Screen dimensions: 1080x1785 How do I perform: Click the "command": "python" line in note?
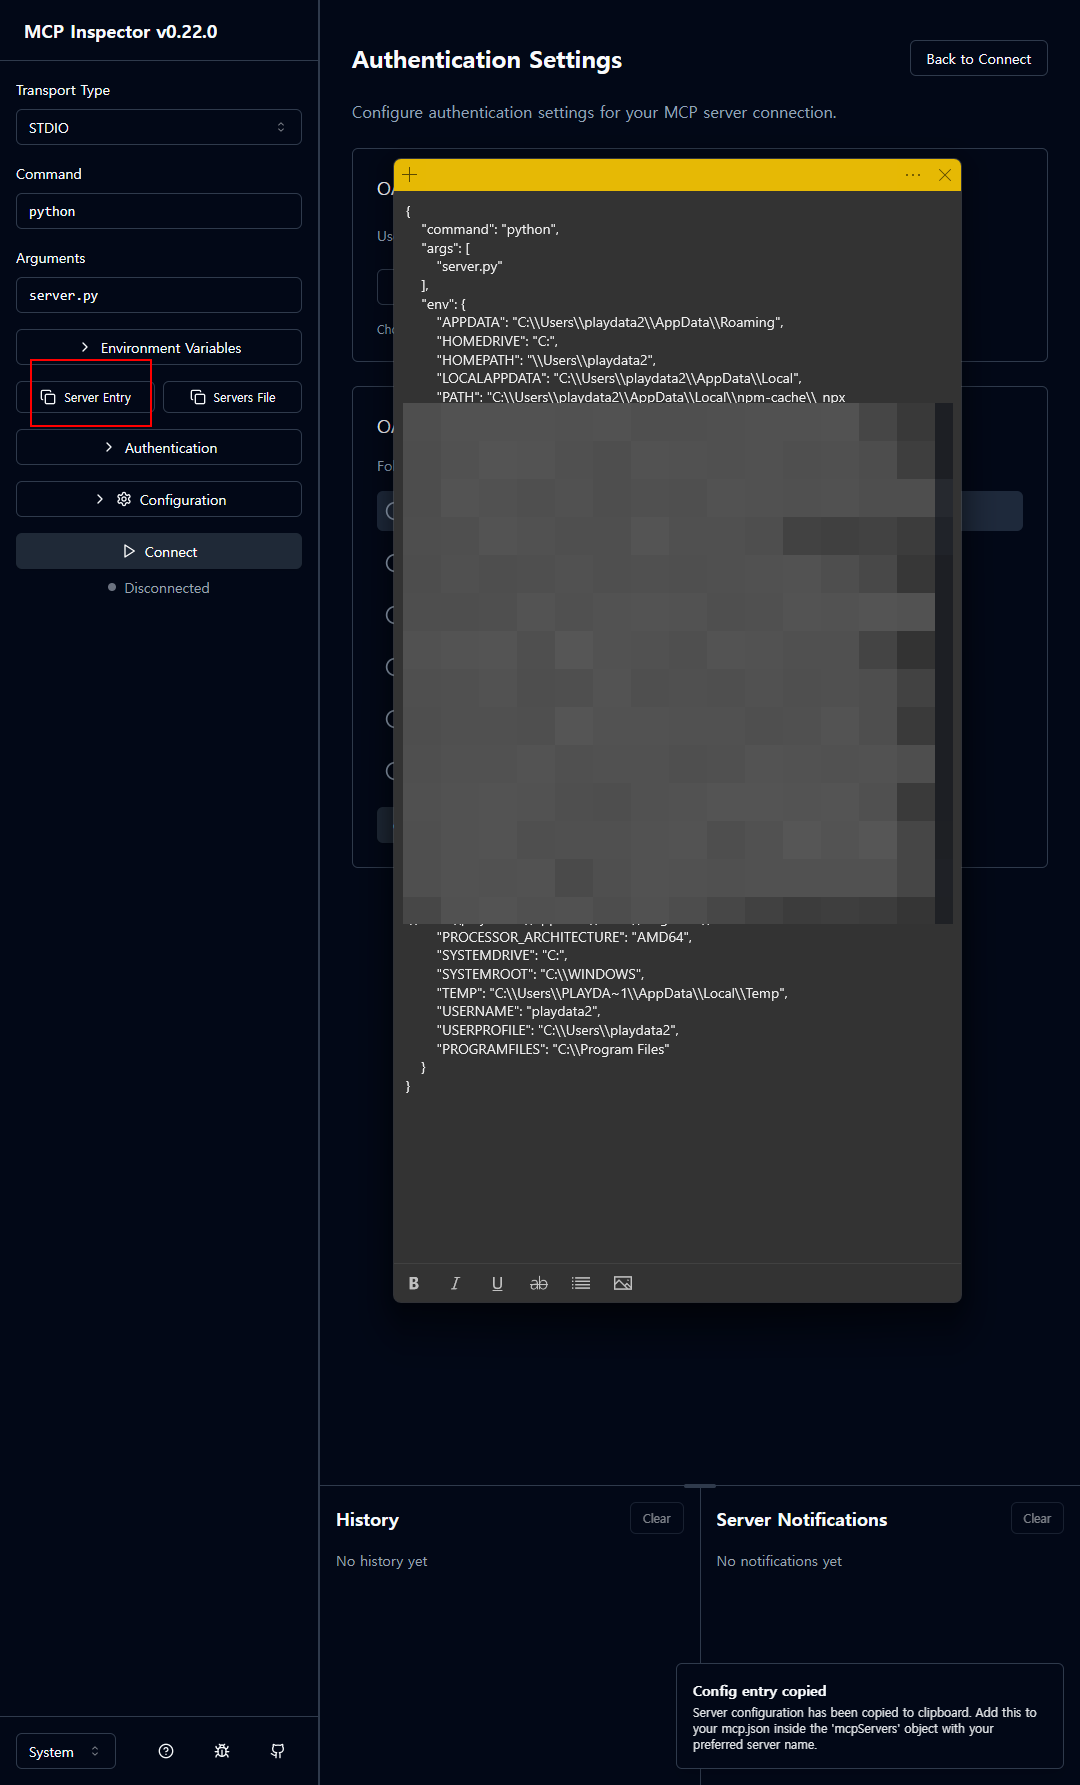(490, 229)
